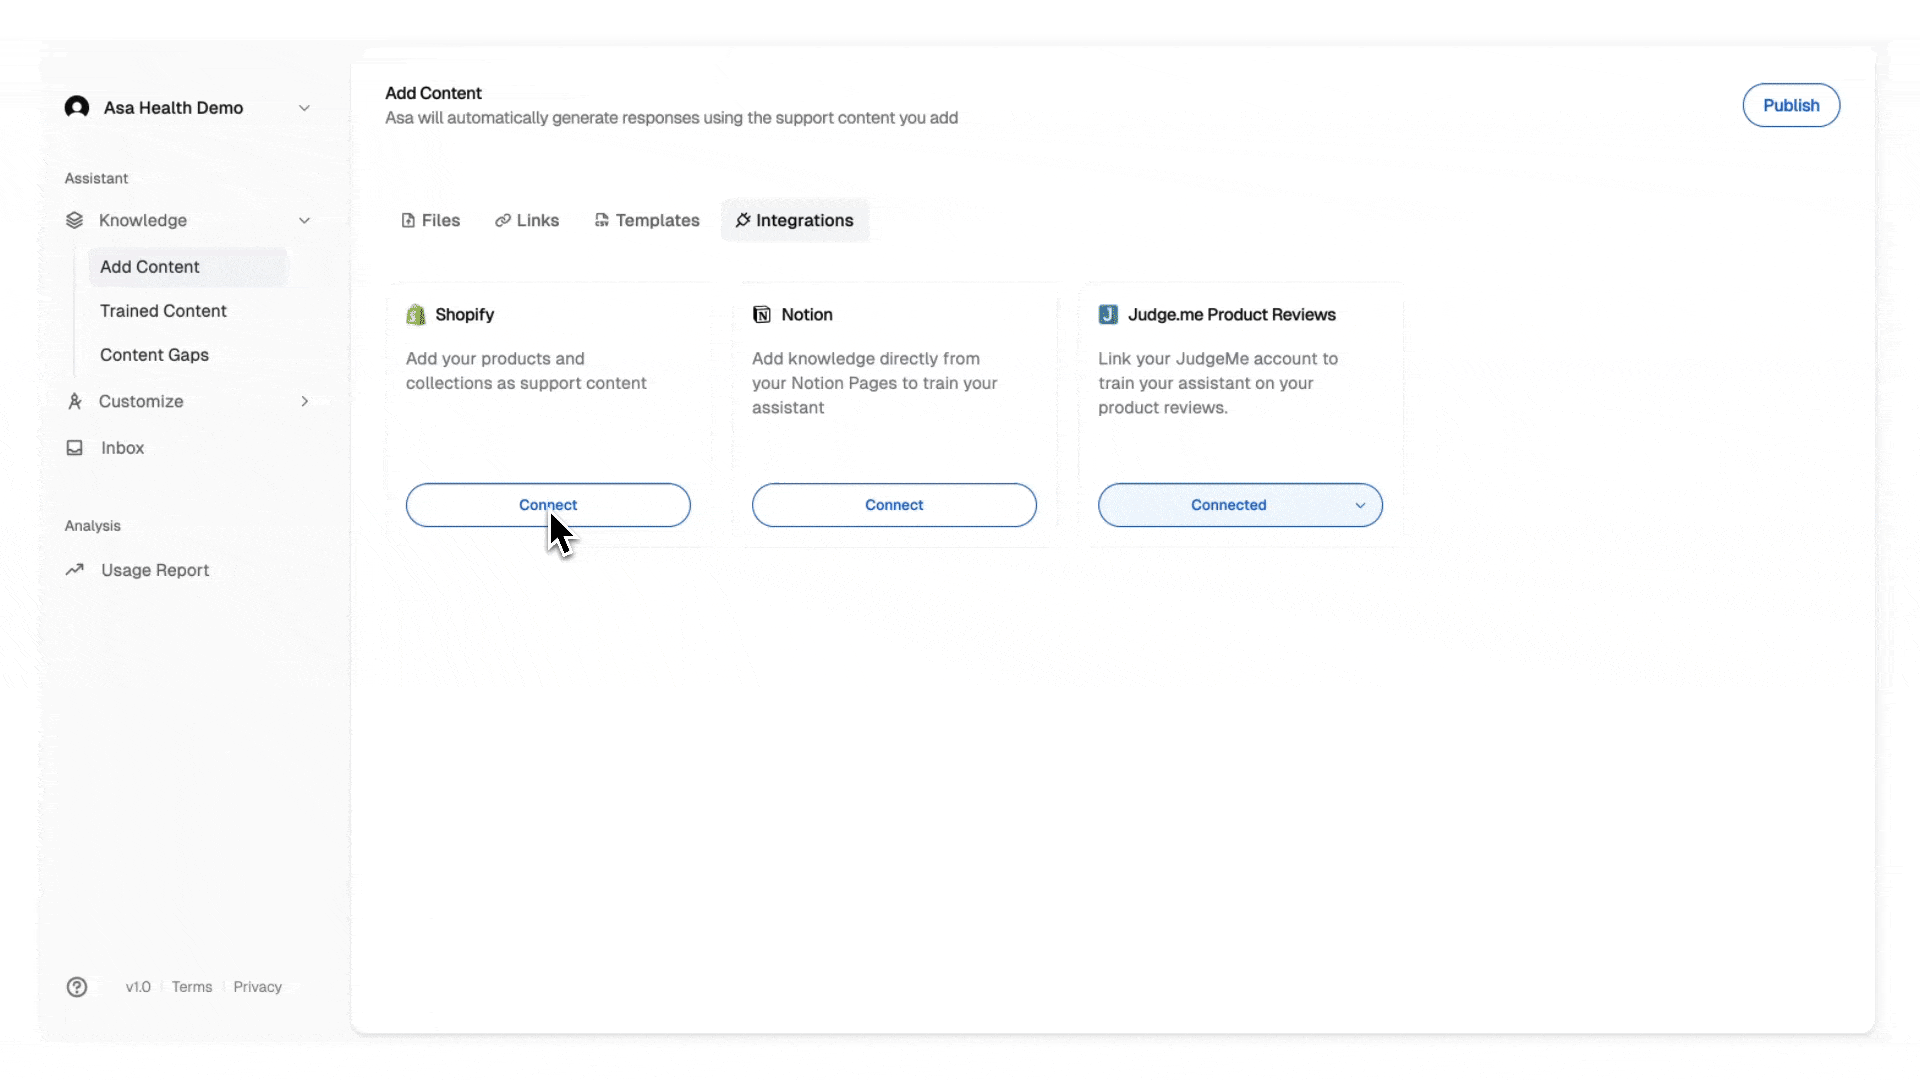This screenshot has width=1920, height=1080.
Task: Expand the Asa Health Demo workspace dropdown
Action: pyautogui.click(x=304, y=108)
